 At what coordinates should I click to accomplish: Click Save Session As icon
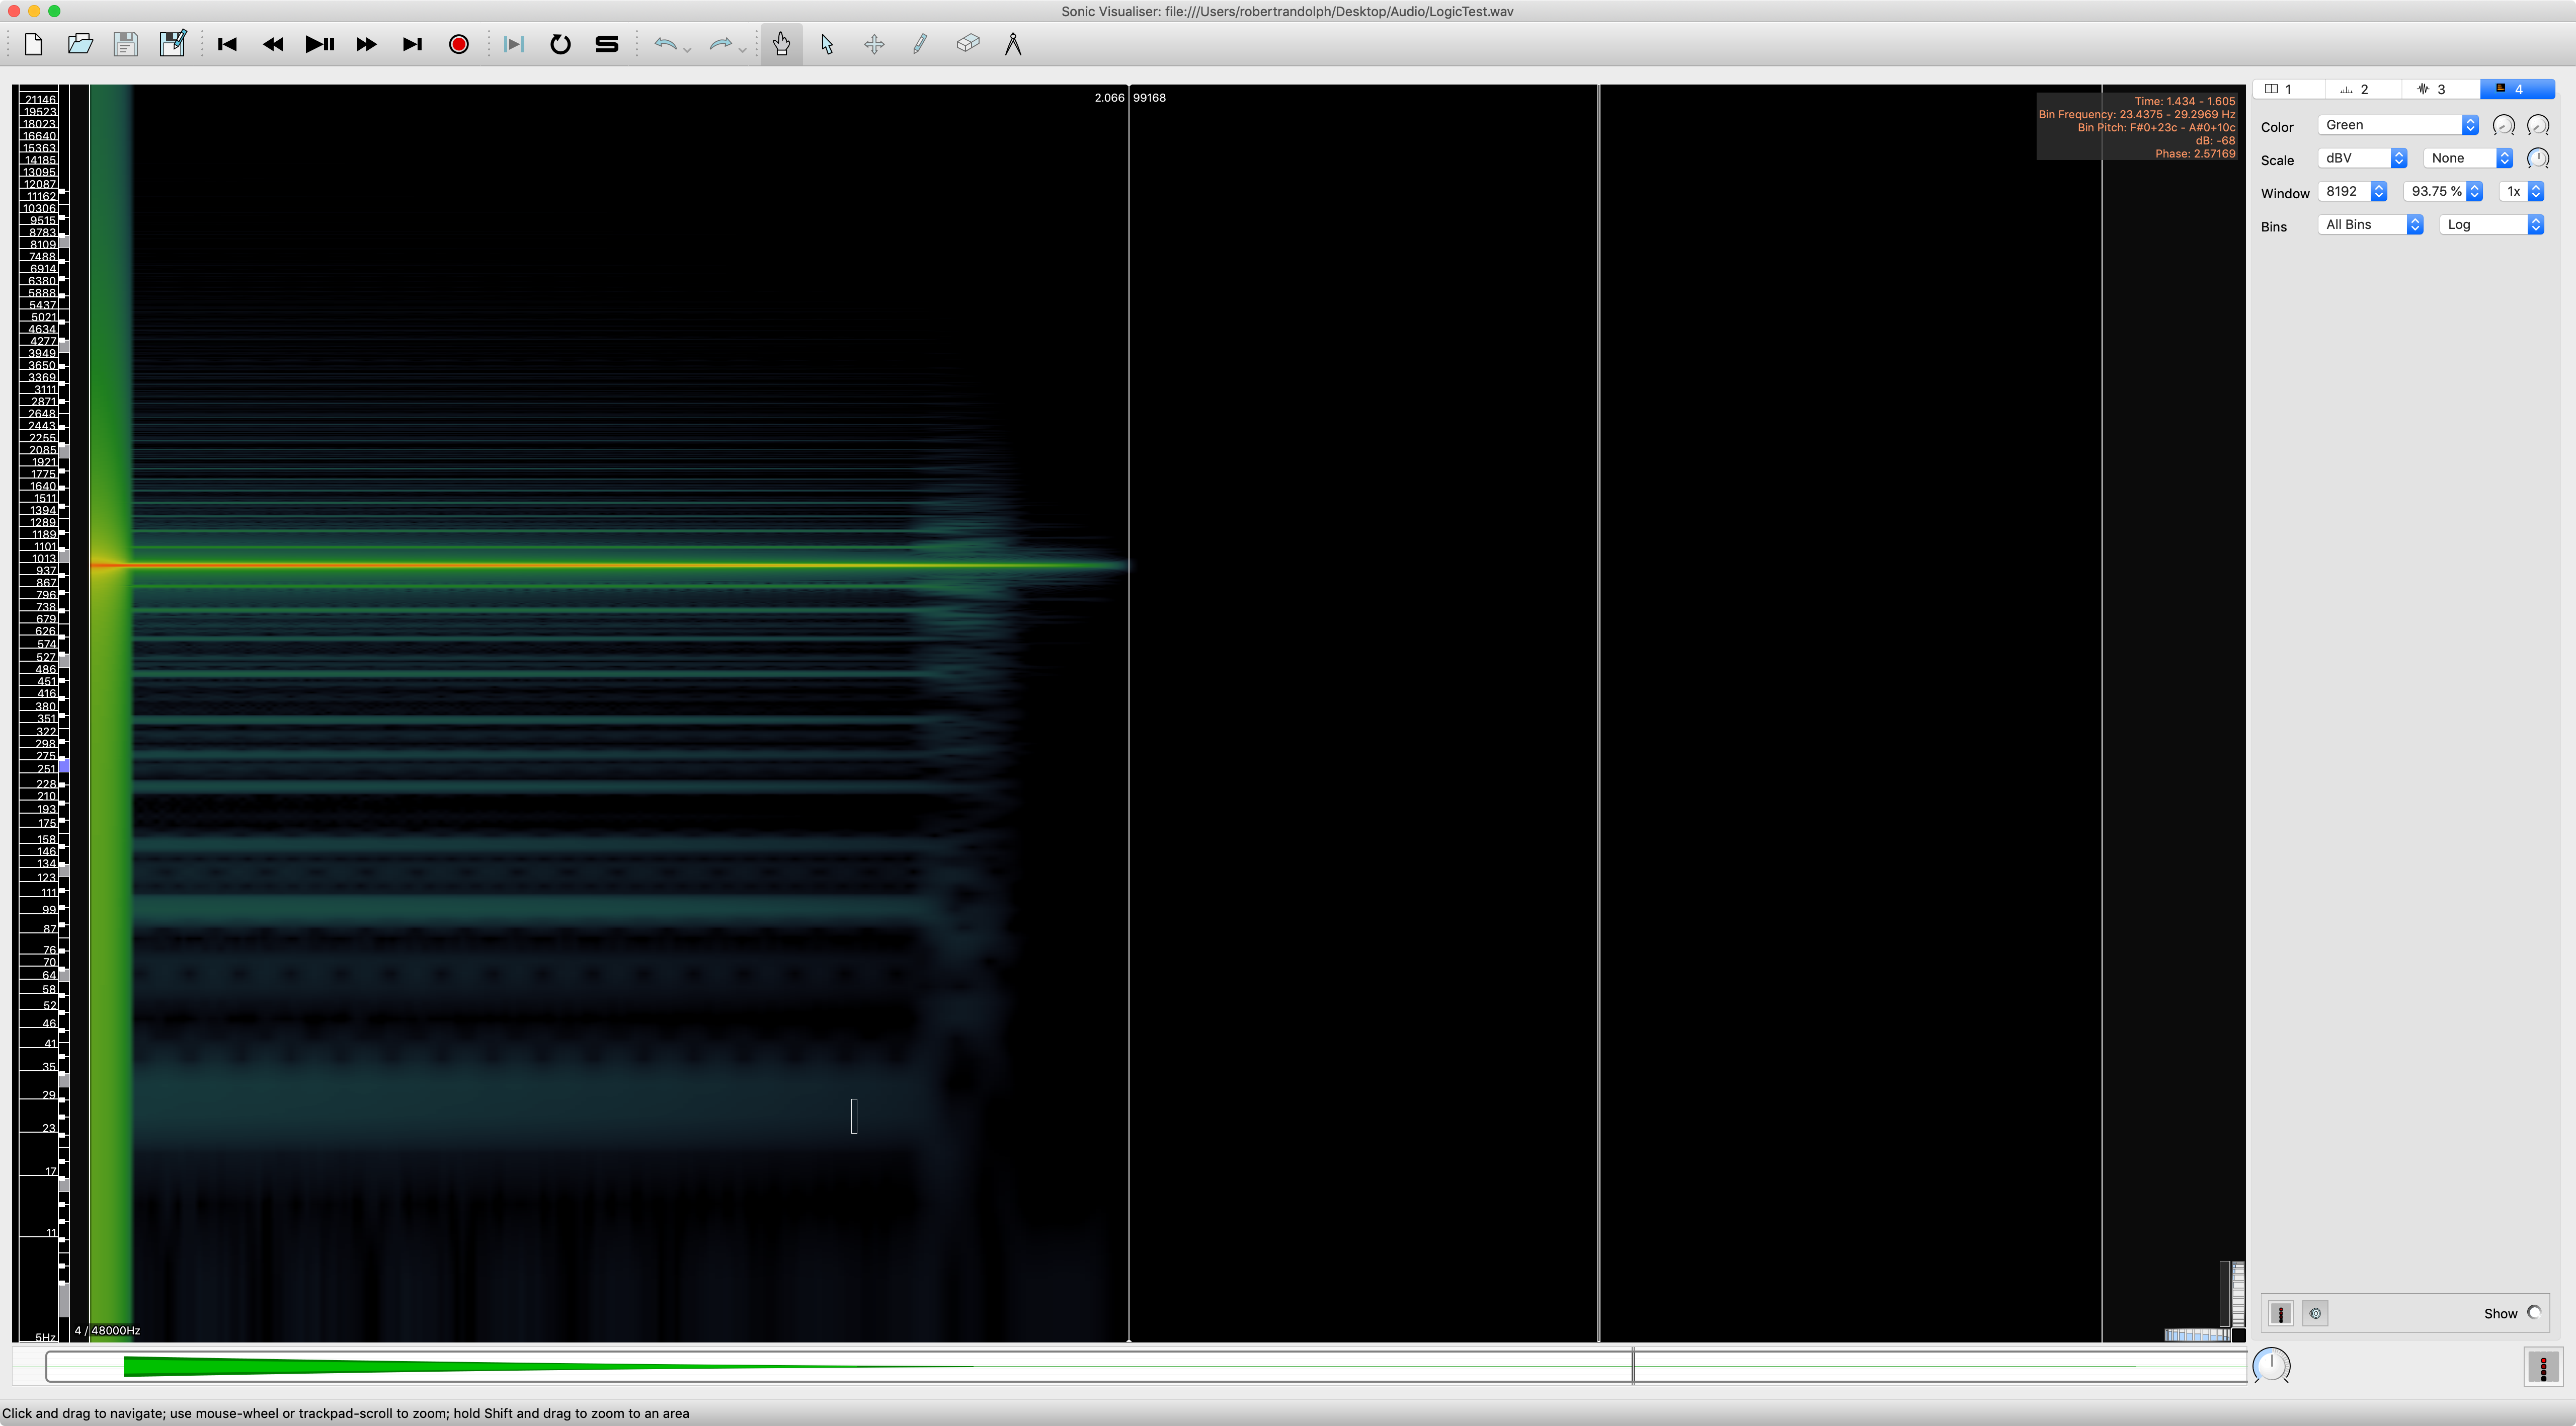pos(172,44)
